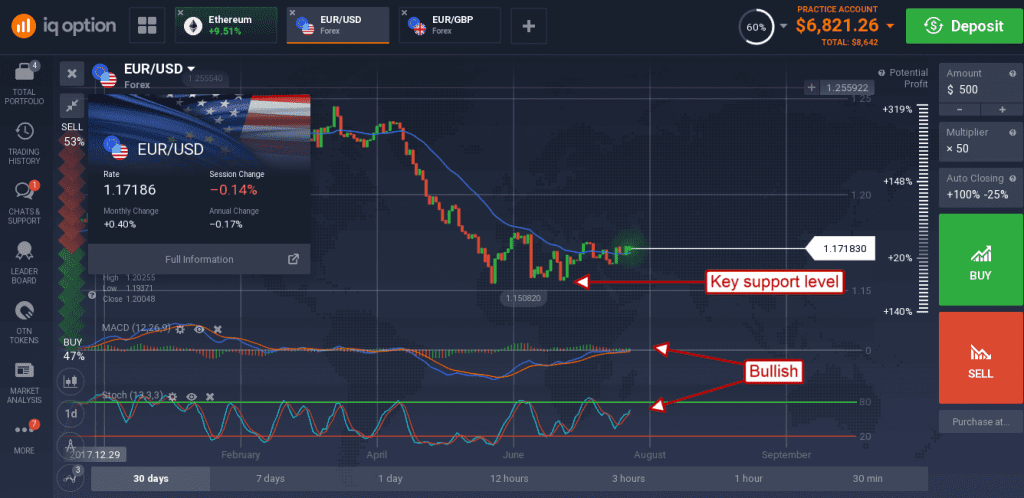This screenshot has height=498, width=1024.
Task: Click the help icon next to Amount
Action: click(x=1013, y=74)
